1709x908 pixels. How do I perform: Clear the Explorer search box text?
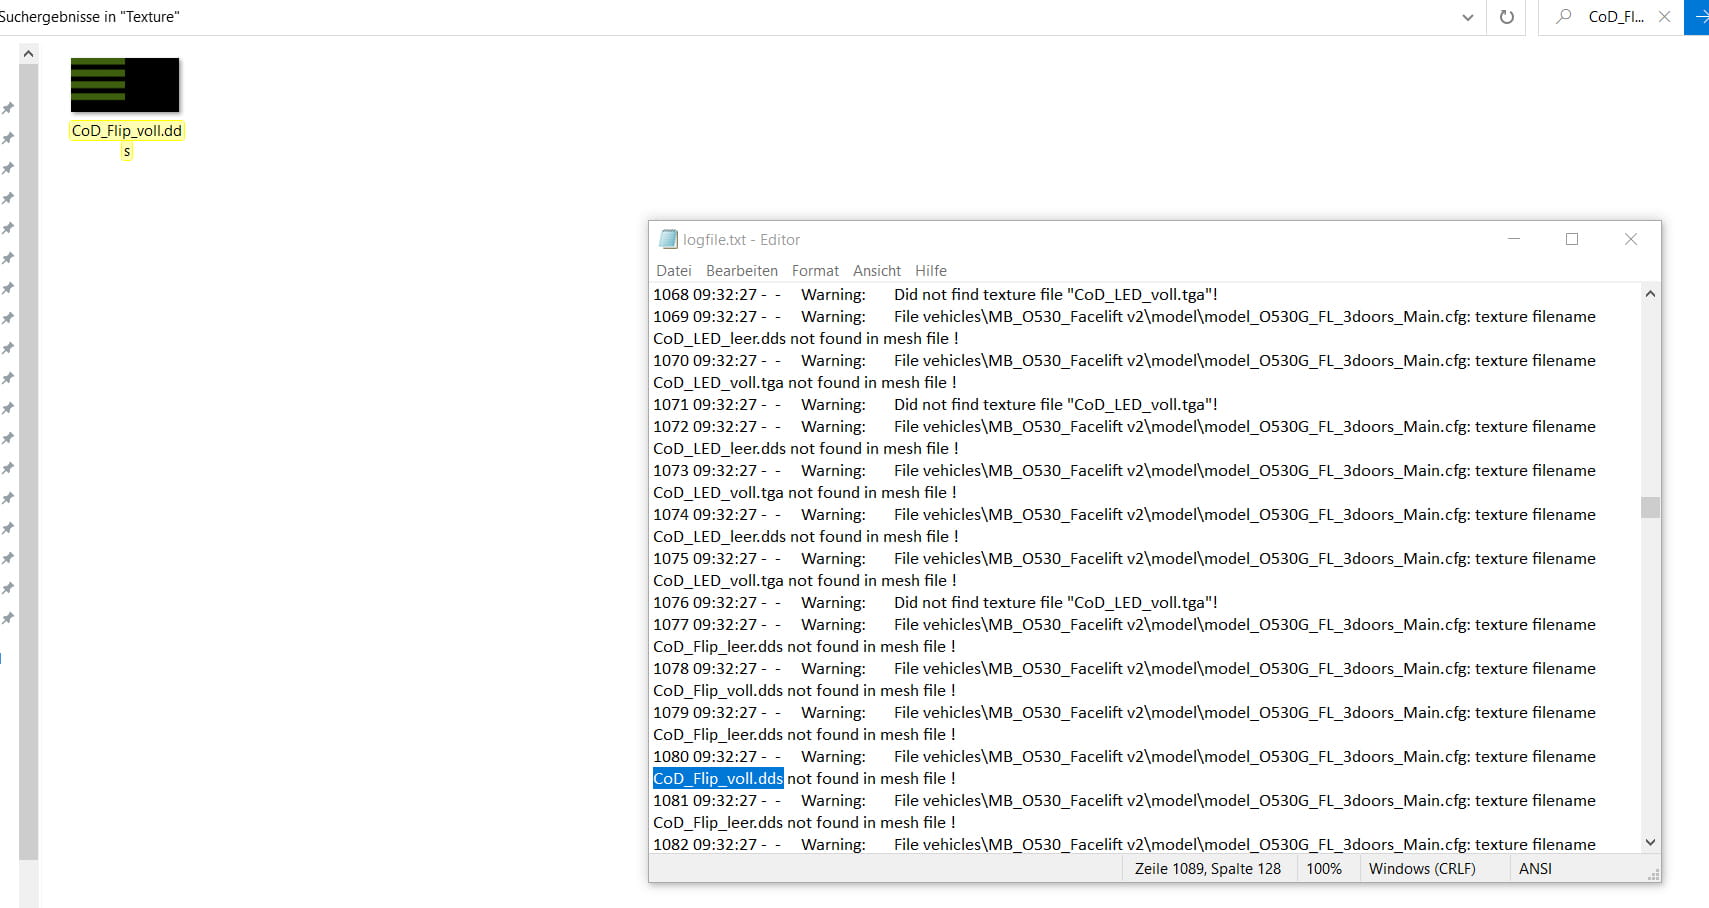click(x=1664, y=17)
